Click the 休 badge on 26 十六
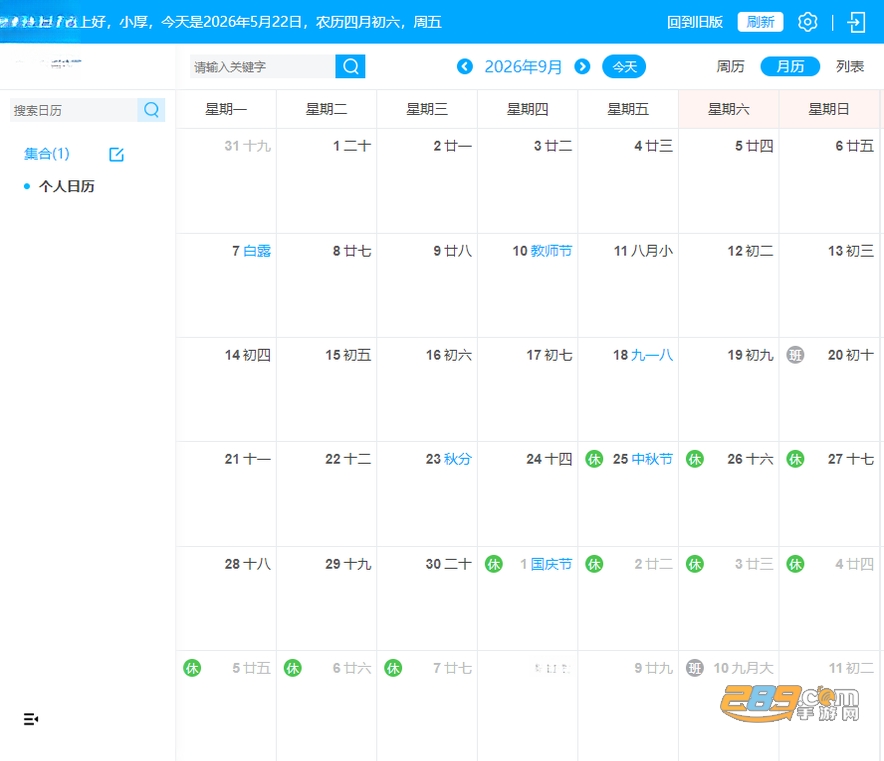The width and height of the screenshot is (884, 761). pyautogui.click(x=695, y=459)
